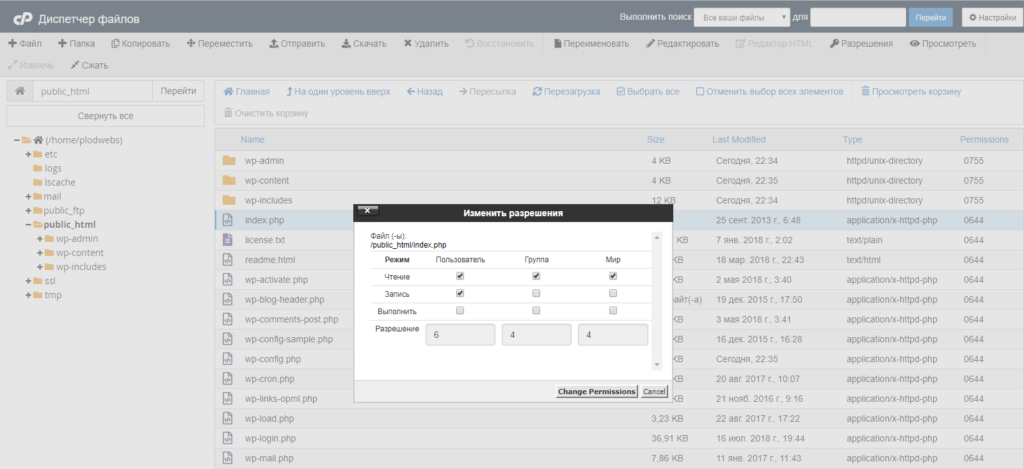
Task: Expand the etc folder in tree
Action: [x=29, y=154]
